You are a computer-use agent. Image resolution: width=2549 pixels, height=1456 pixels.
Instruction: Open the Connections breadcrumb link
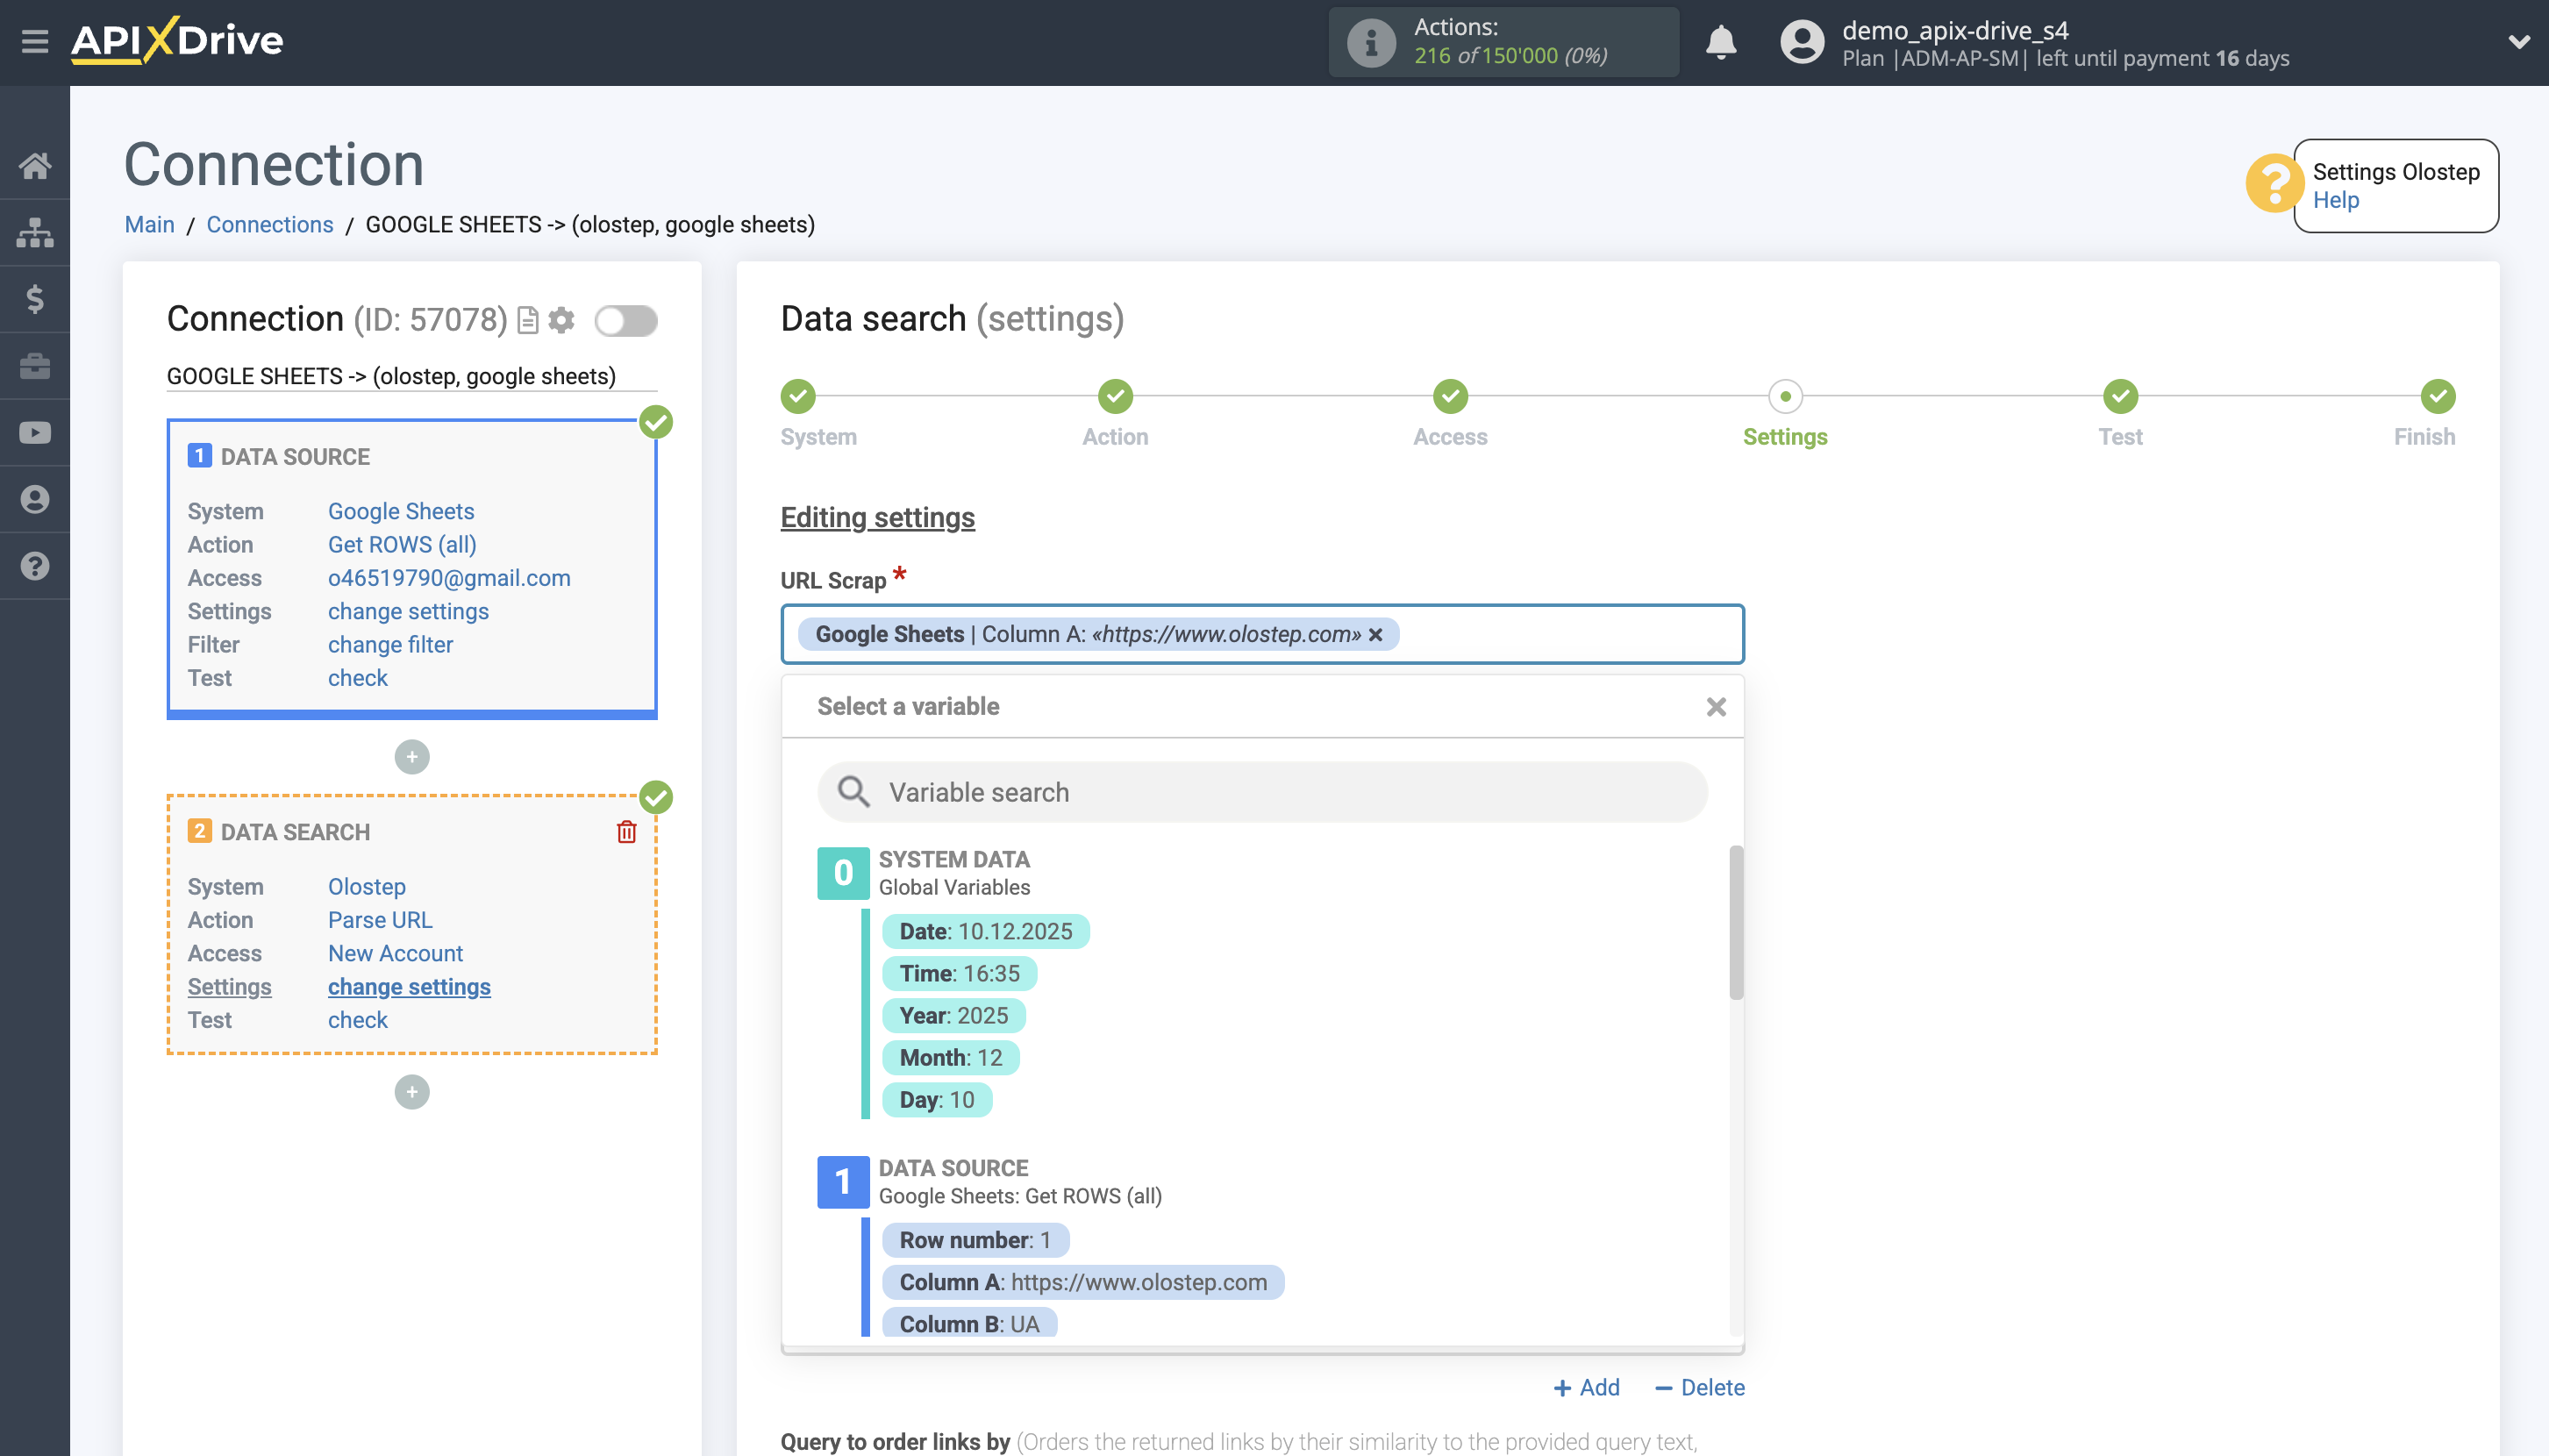(x=270, y=224)
